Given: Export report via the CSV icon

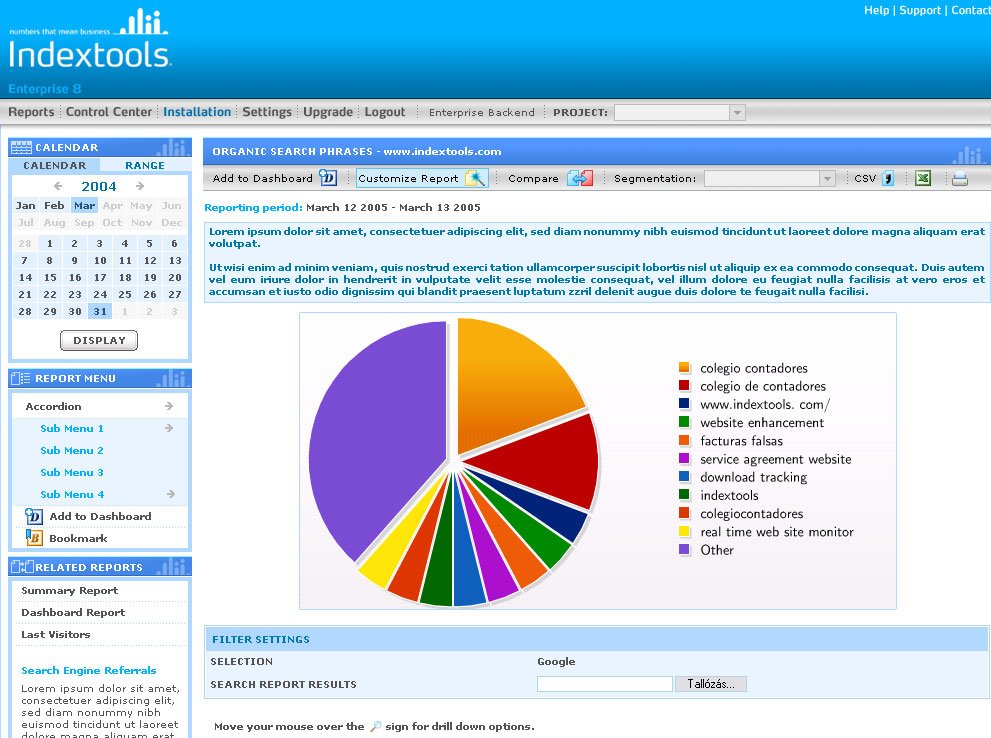Looking at the screenshot, I should [x=888, y=179].
